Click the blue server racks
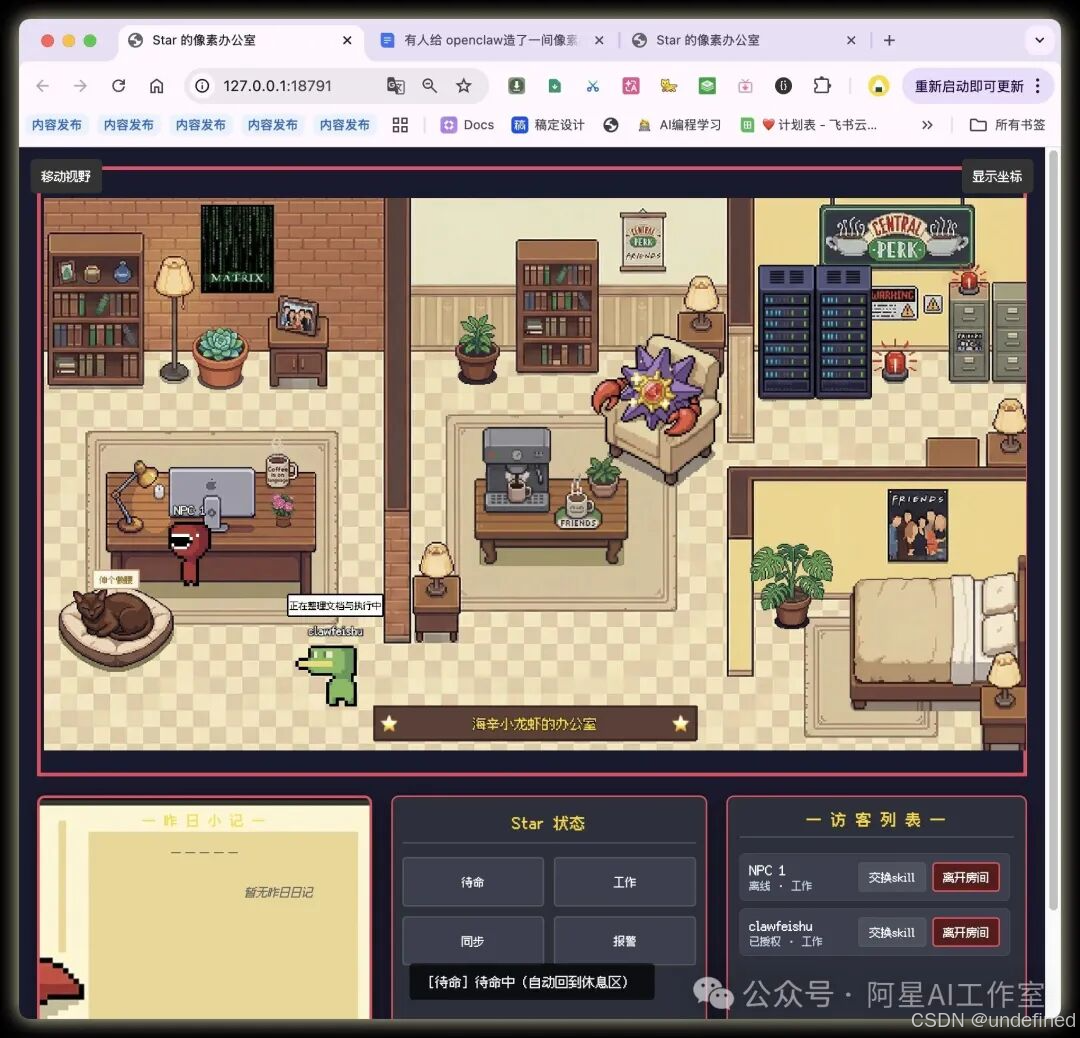This screenshot has width=1080, height=1038. click(815, 332)
